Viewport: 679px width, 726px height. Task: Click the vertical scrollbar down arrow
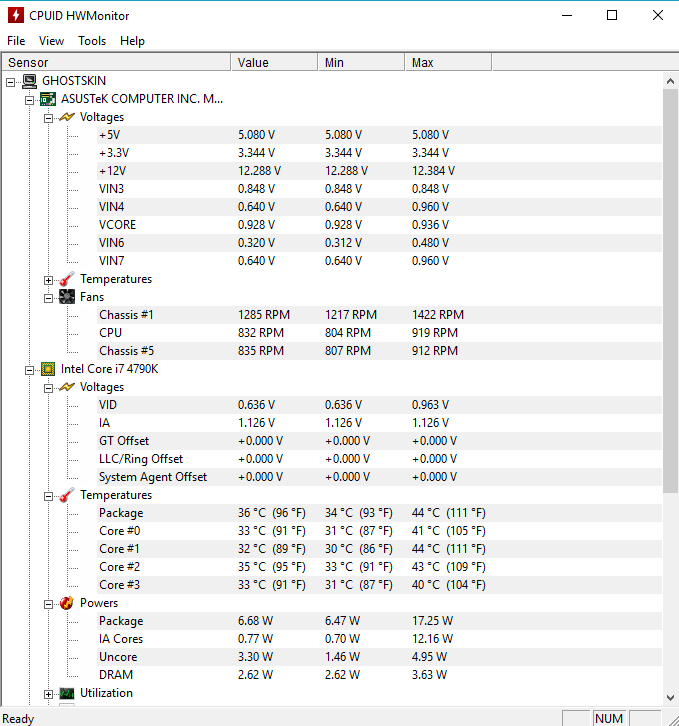(x=670, y=698)
